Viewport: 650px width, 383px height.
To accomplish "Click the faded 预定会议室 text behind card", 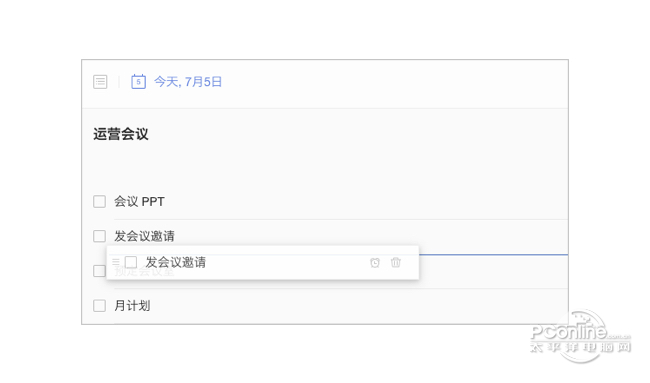I will tap(144, 272).
